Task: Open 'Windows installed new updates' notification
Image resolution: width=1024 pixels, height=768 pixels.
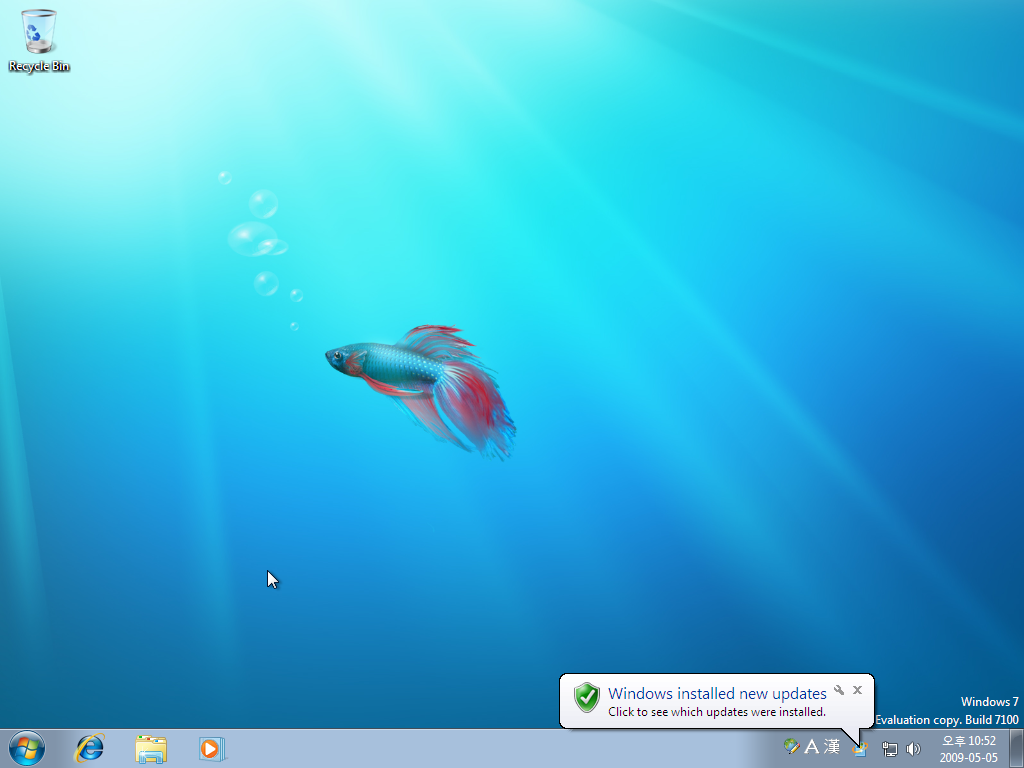Action: pos(717,694)
